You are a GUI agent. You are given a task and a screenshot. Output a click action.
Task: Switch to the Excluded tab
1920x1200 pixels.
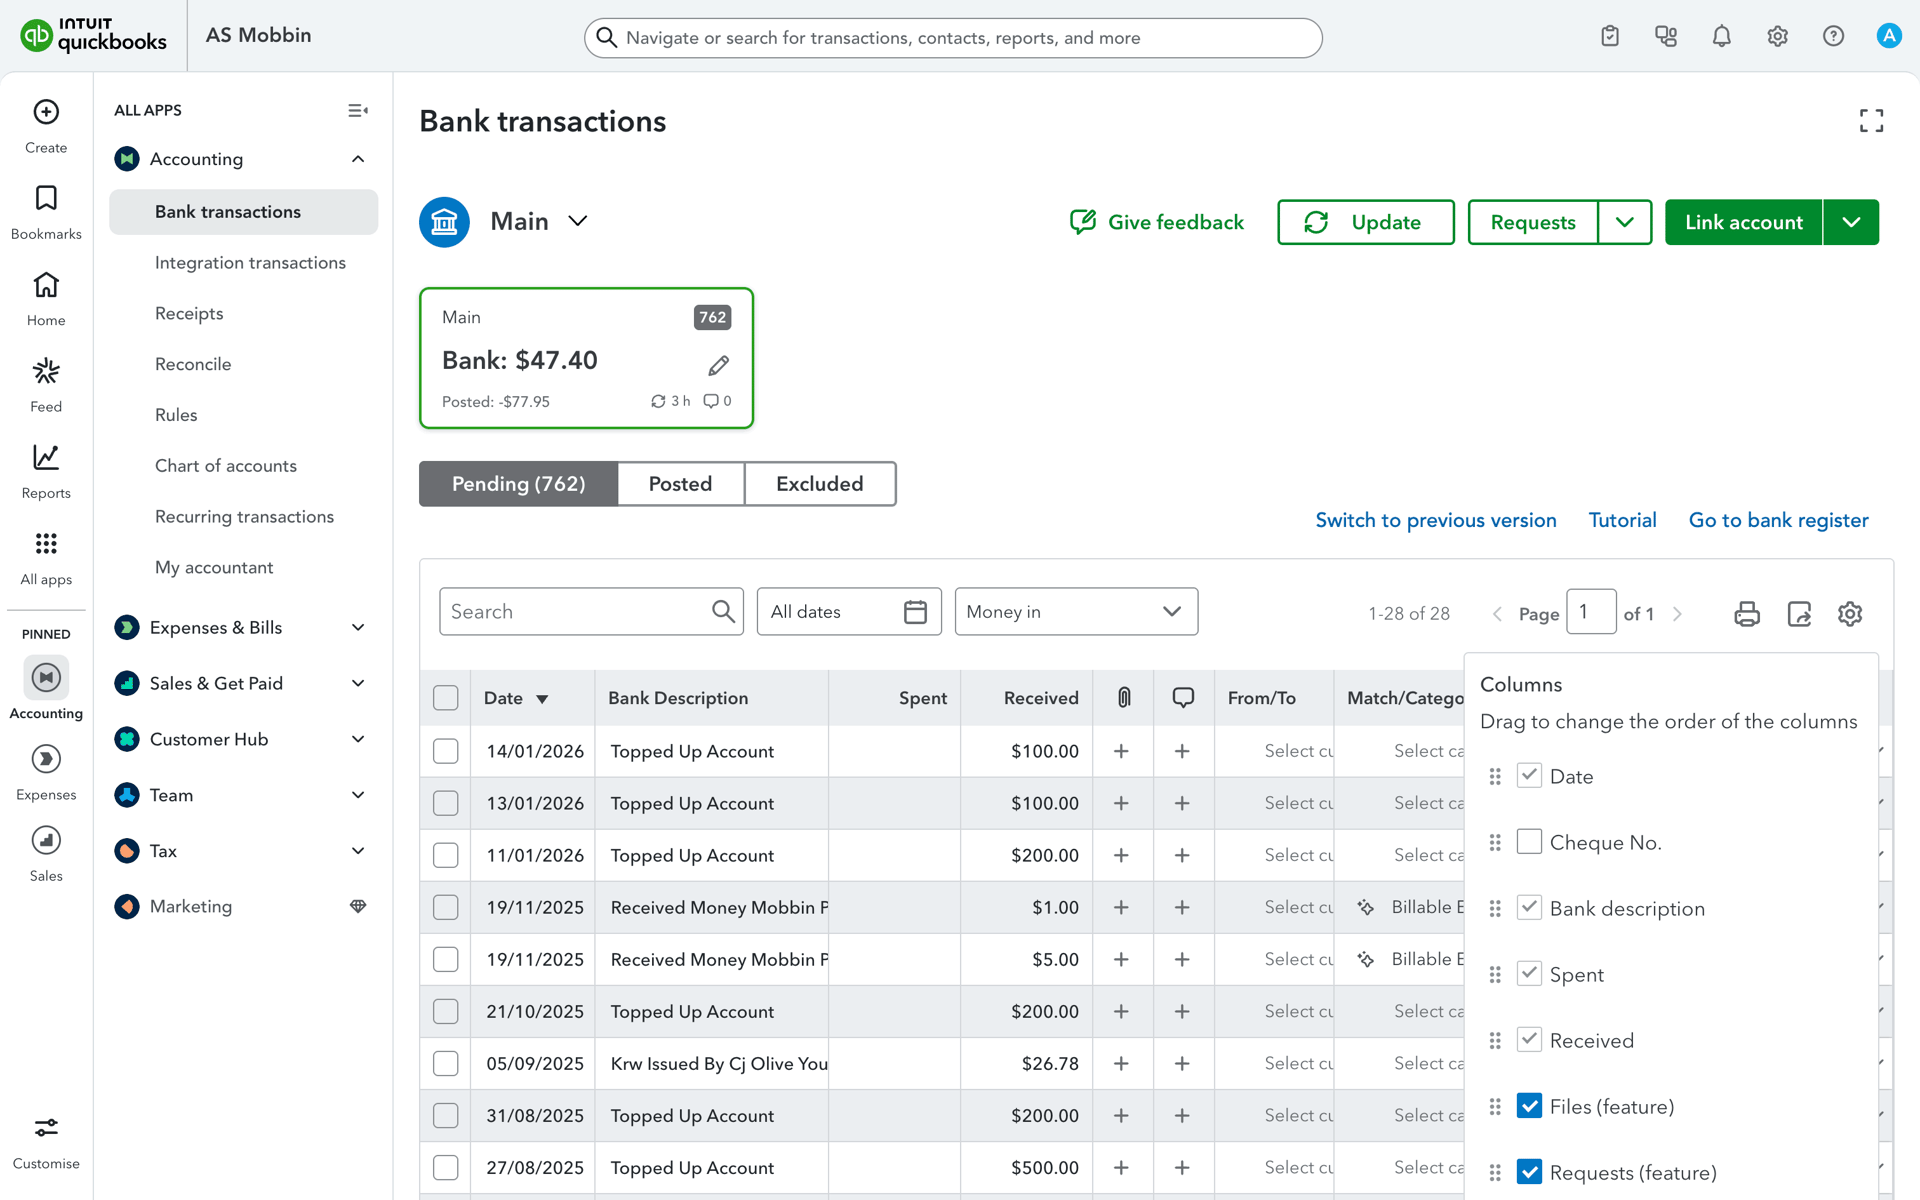pyautogui.click(x=820, y=484)
